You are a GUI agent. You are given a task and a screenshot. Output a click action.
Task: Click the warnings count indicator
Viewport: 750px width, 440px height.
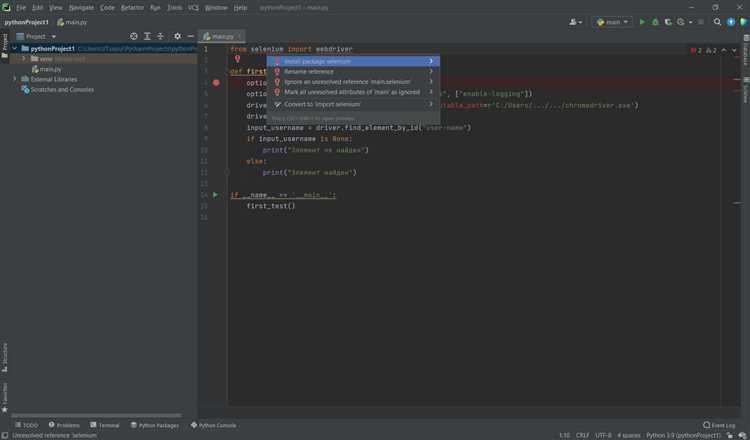pyautogui.click(x=711, y=50)
